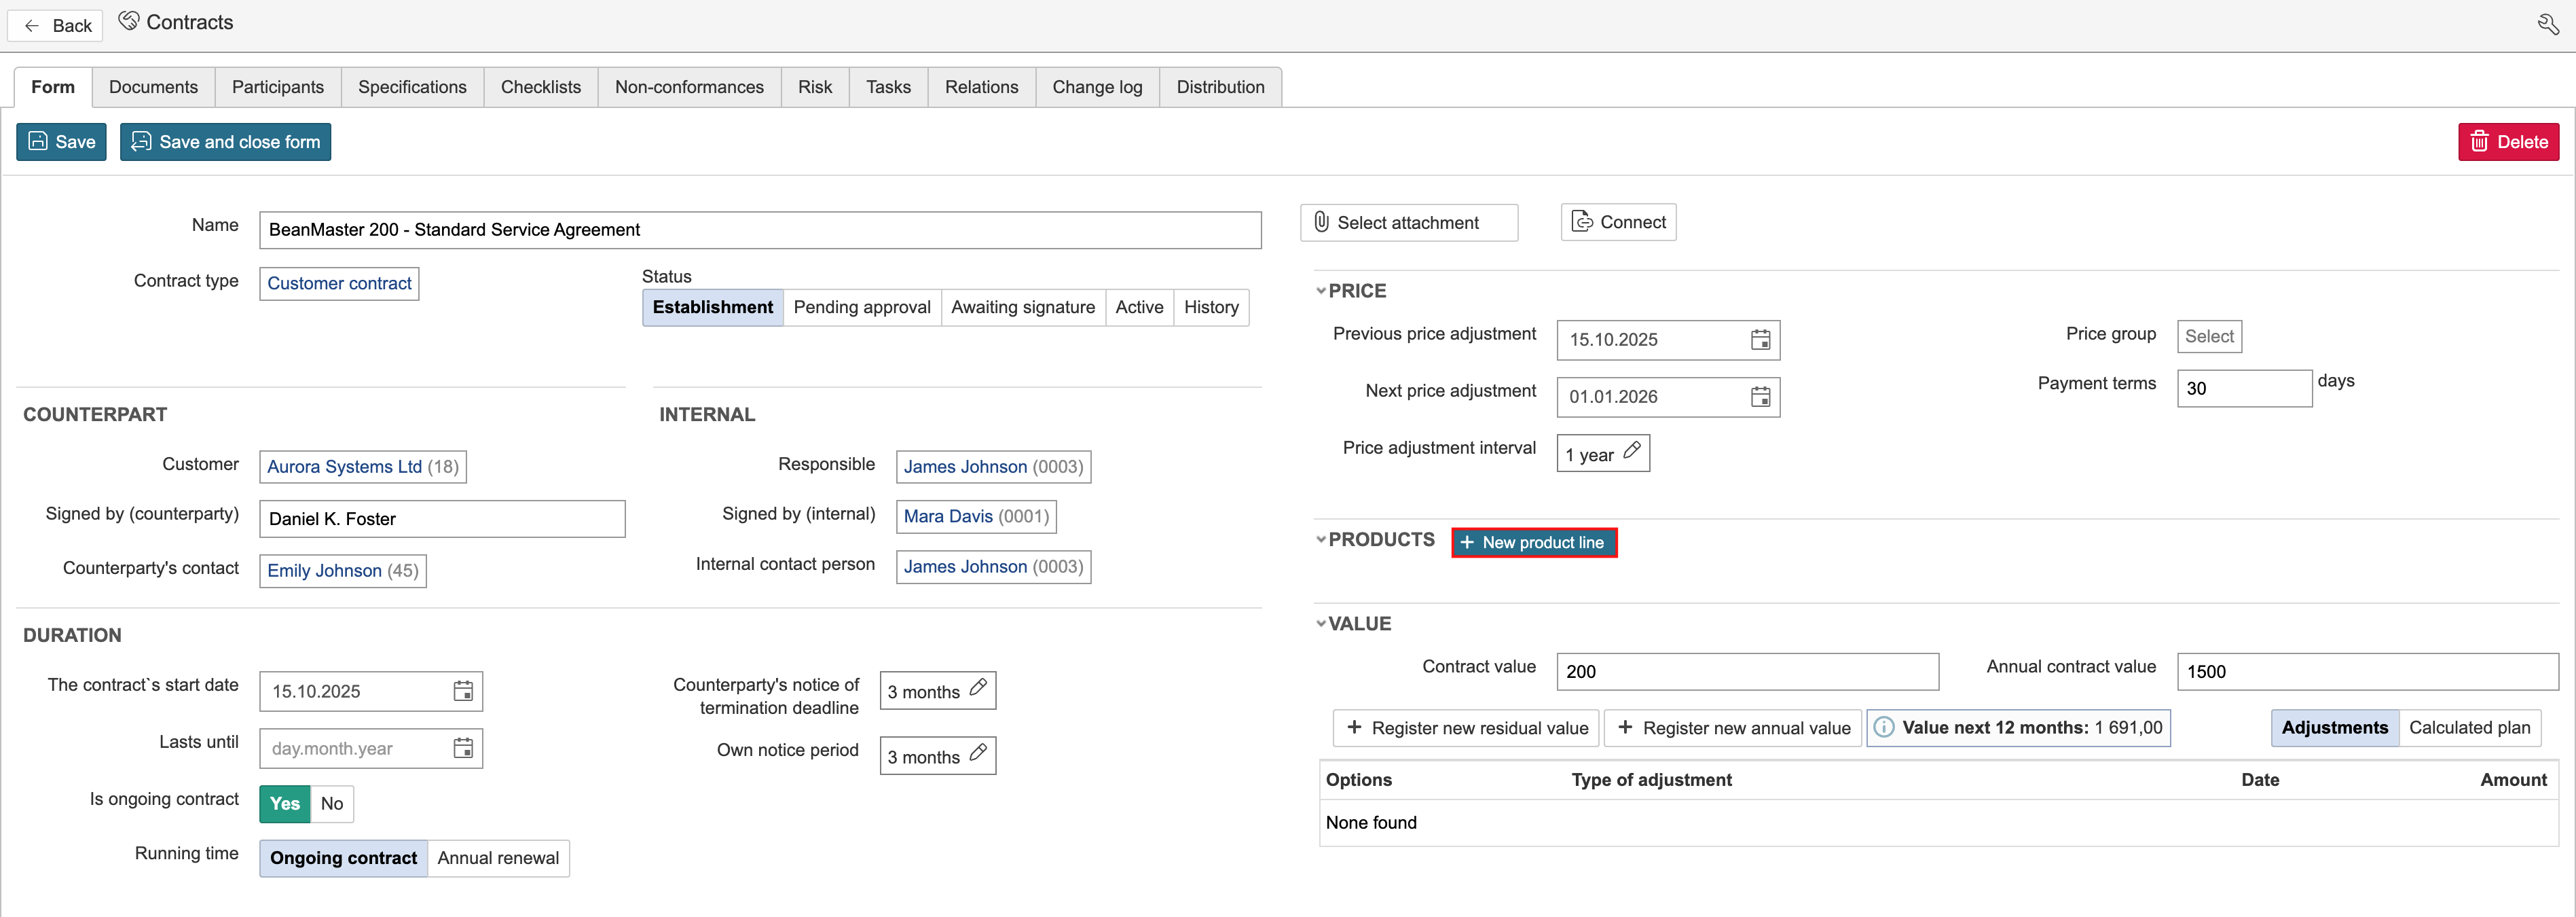This screenshot has width=2576, height=917.
Task: Click the Contract value input field
Action: pyautogui.click(x=1747, y=672)
